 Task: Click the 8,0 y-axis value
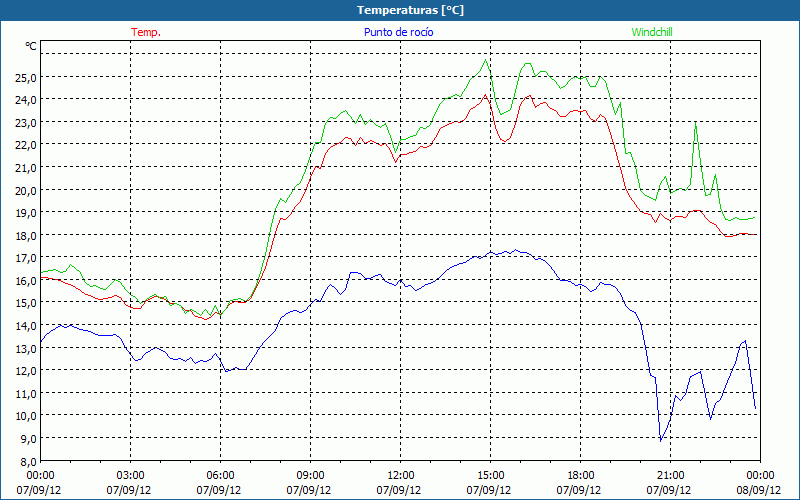point(28,461)
